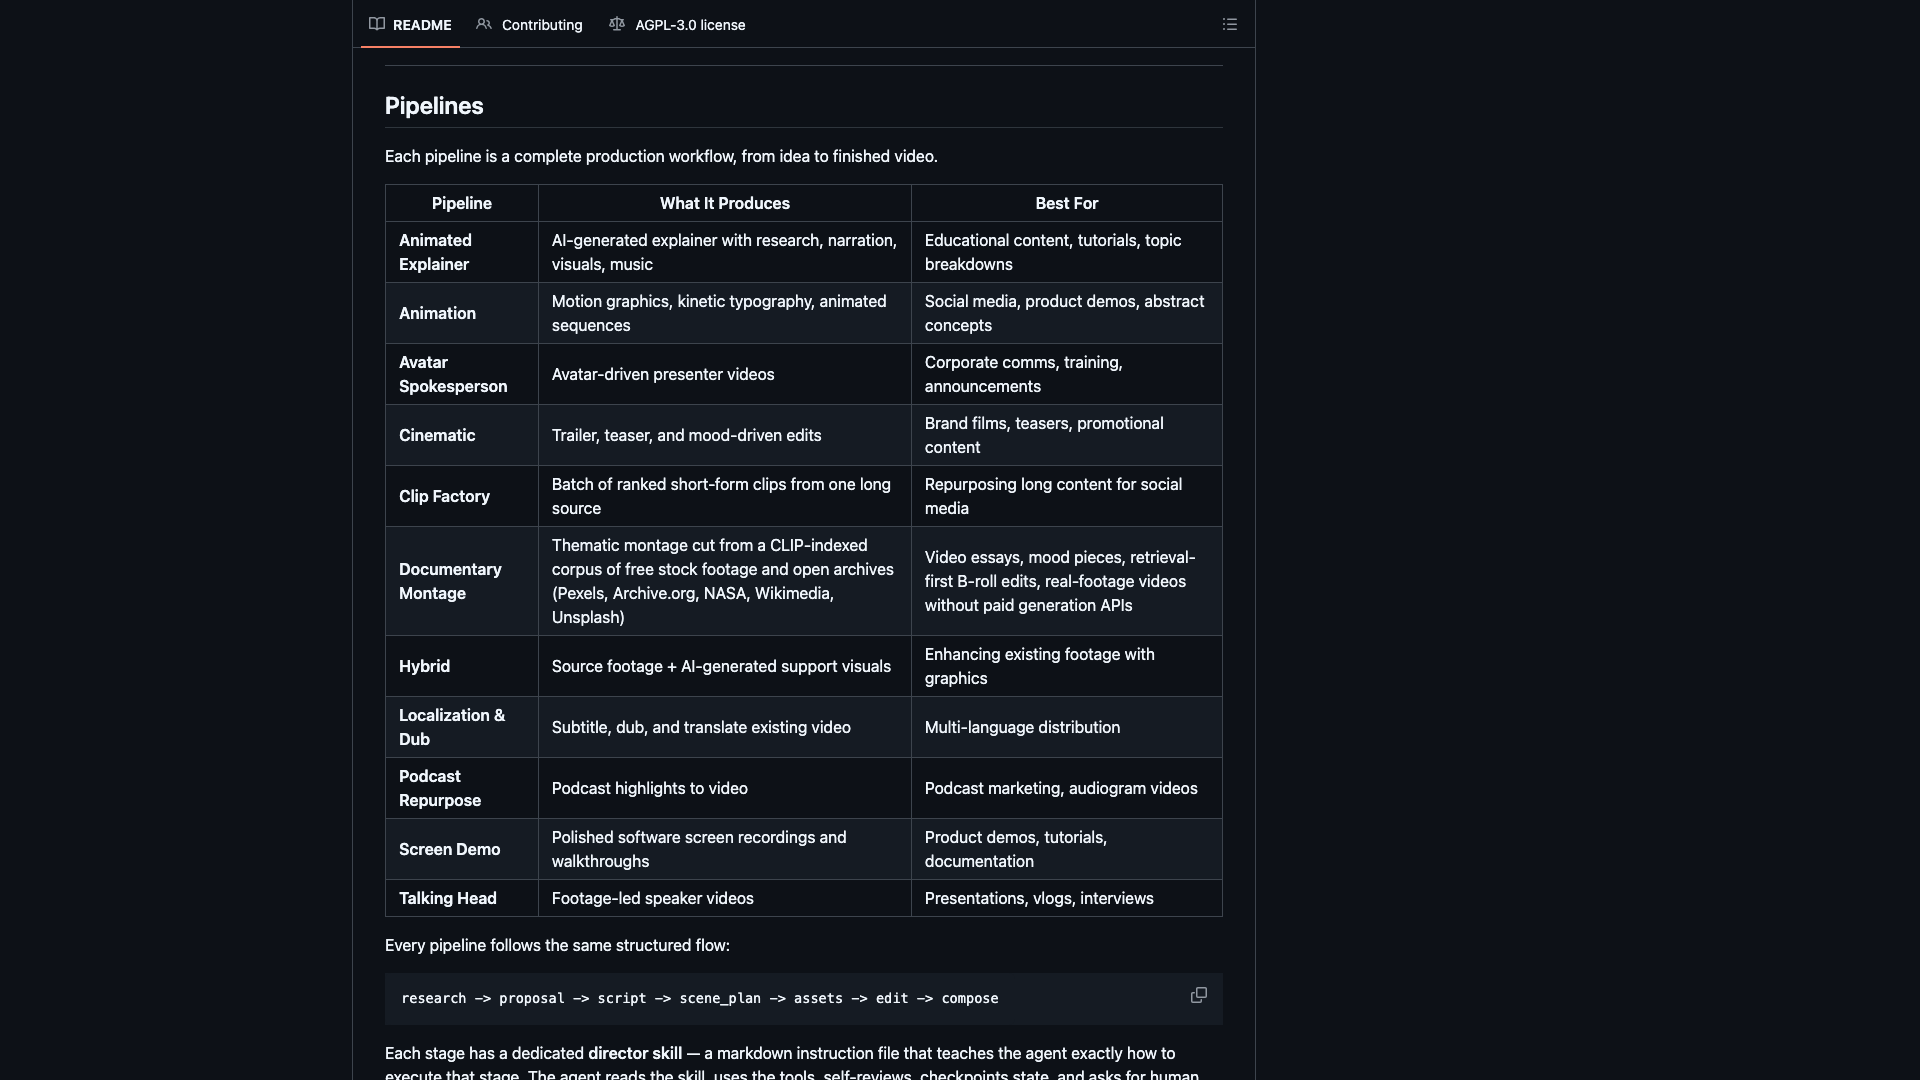Click the Cinematic pipeline name
The height and width of the screenshot is (1080, 1920).
[x=437, y=435]
